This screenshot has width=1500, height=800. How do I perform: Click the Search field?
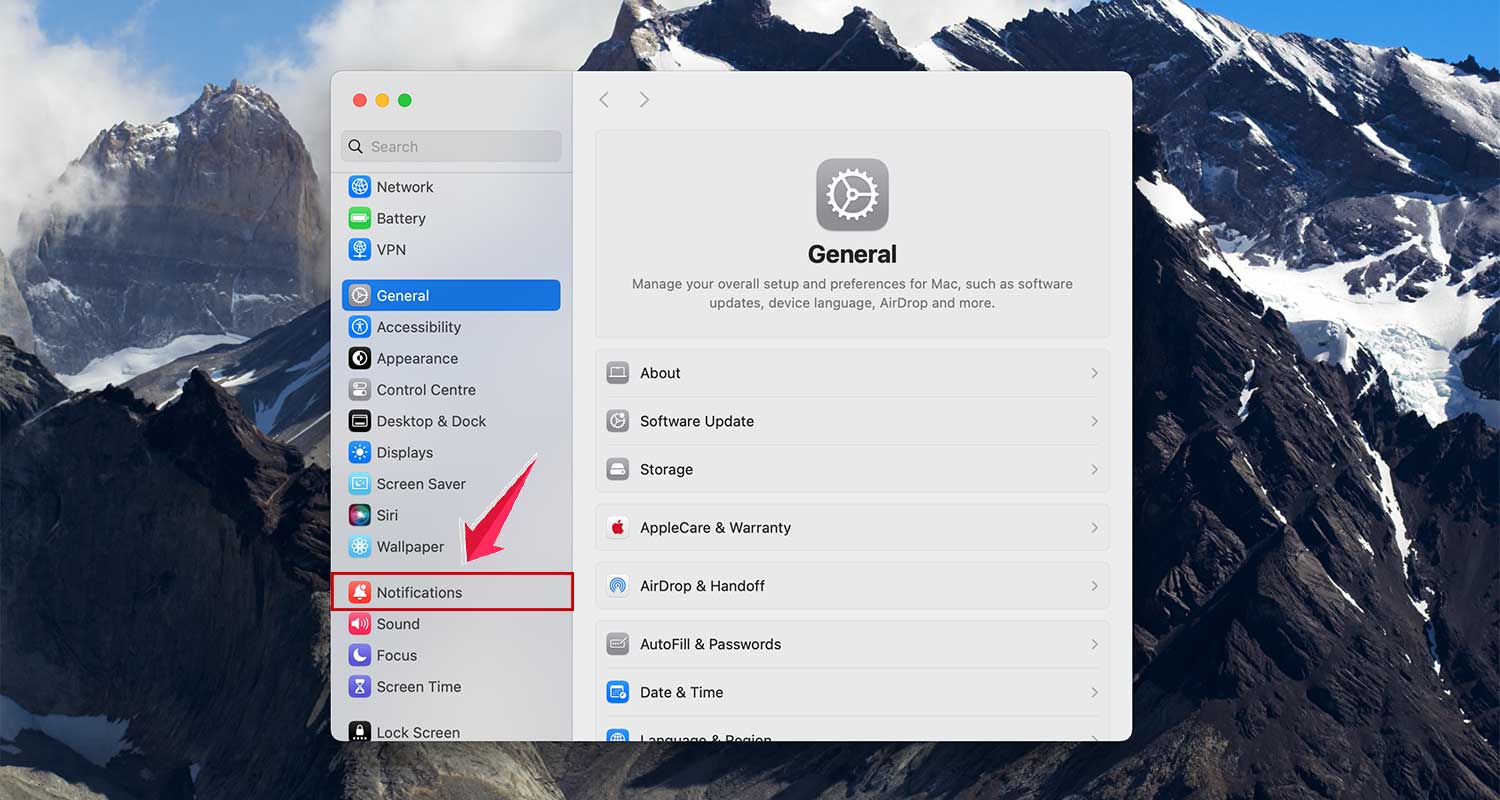(x=450, y=146)
